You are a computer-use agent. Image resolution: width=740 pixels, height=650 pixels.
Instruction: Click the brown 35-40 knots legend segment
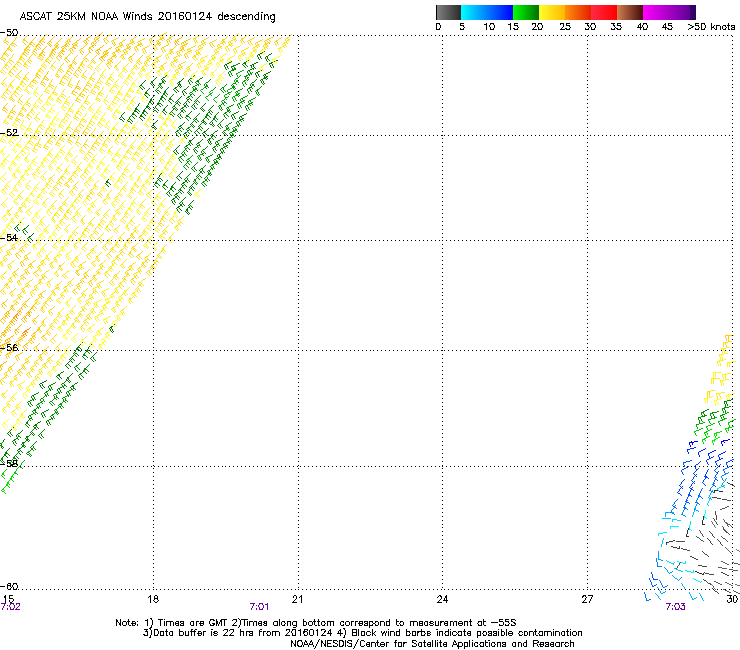click(x=630, y=12)
